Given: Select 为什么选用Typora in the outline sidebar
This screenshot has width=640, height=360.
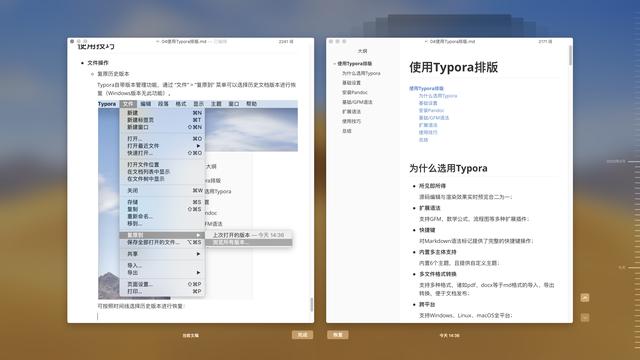Looking at the screenshot, I should click(x=361, y=73).
